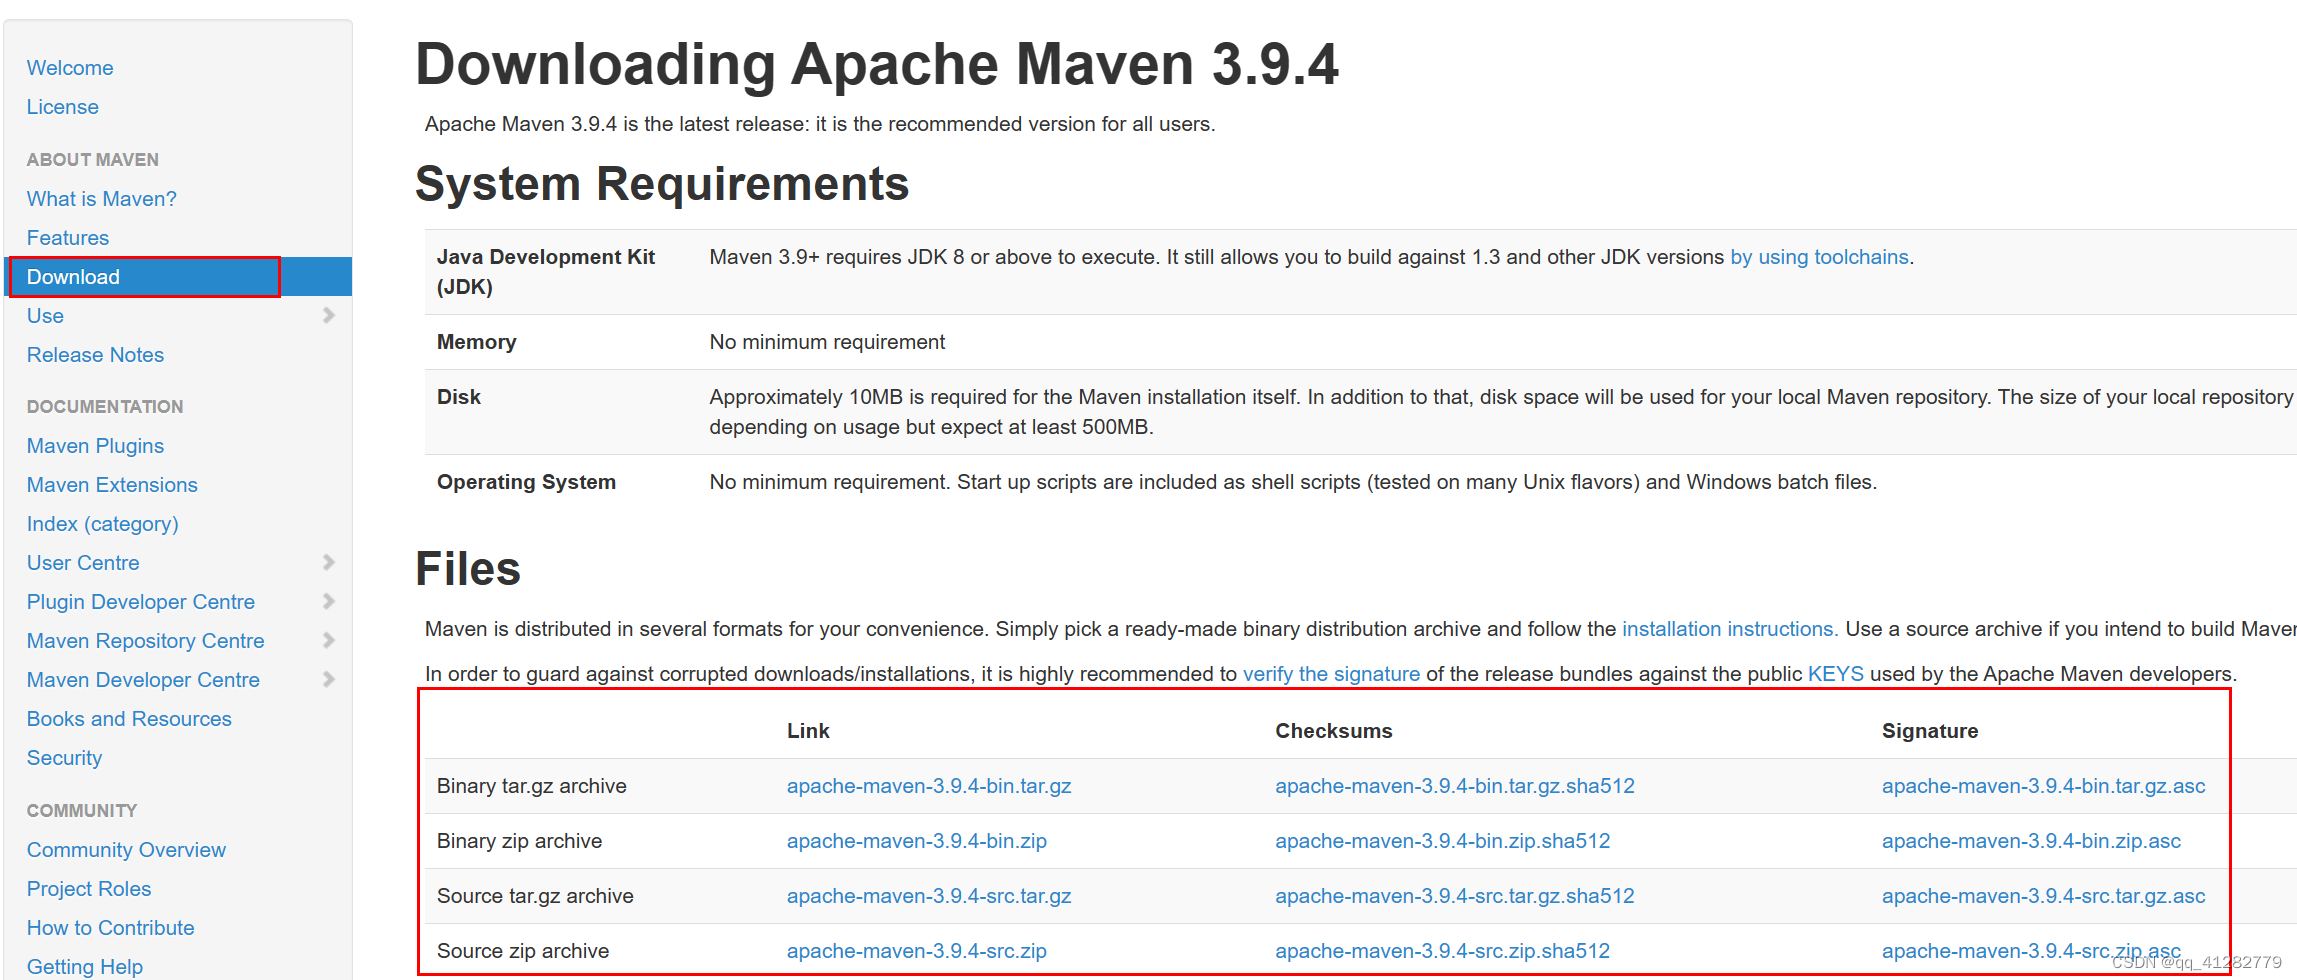Open the Use sidebar item
The width and height of the screenshot is (2297, 980).
[x=45, y=316]
